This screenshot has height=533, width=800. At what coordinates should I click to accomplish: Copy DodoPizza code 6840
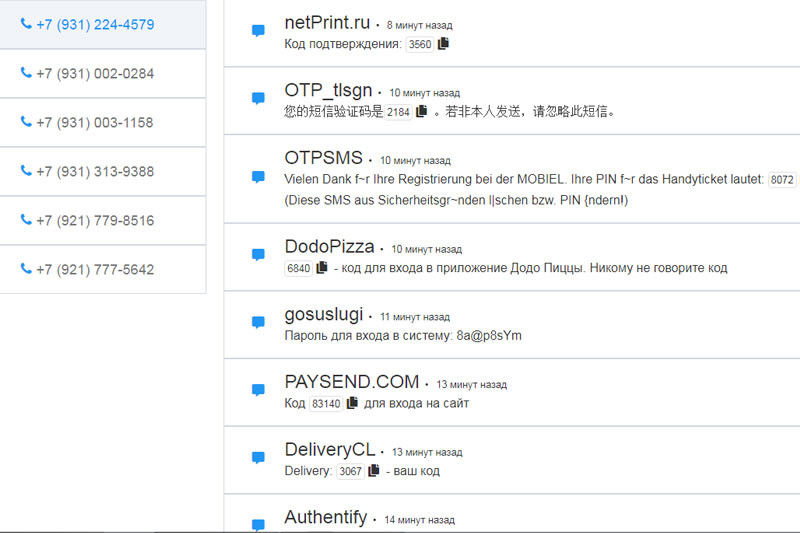pos(322,267)
